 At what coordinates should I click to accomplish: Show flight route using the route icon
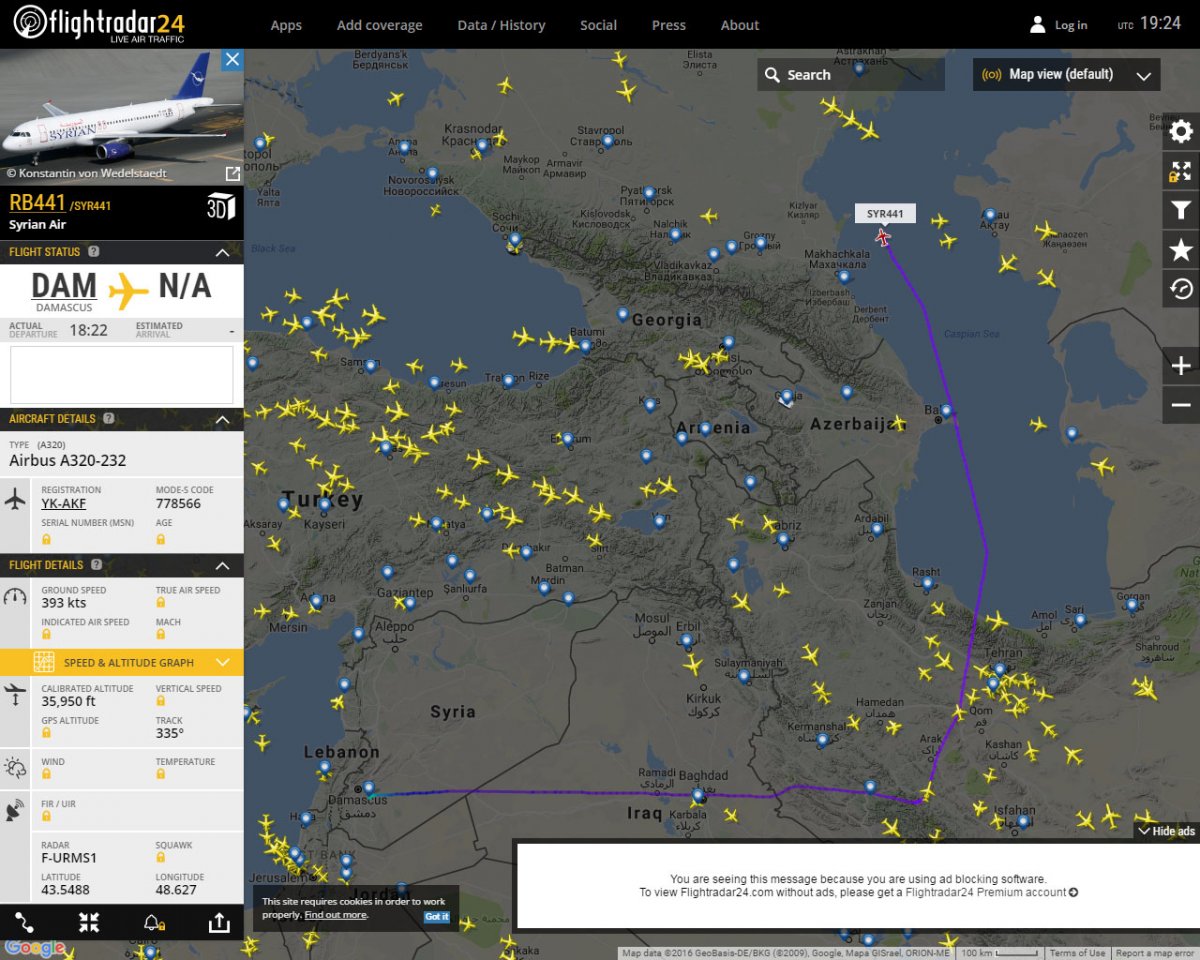pos(25,923)
